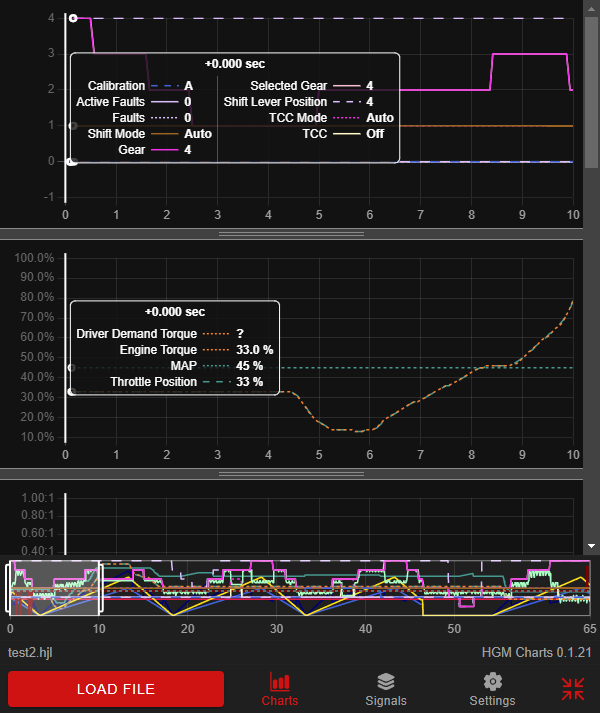
Task: Click the red LOAD FILE button
Action: click(115, 689)
